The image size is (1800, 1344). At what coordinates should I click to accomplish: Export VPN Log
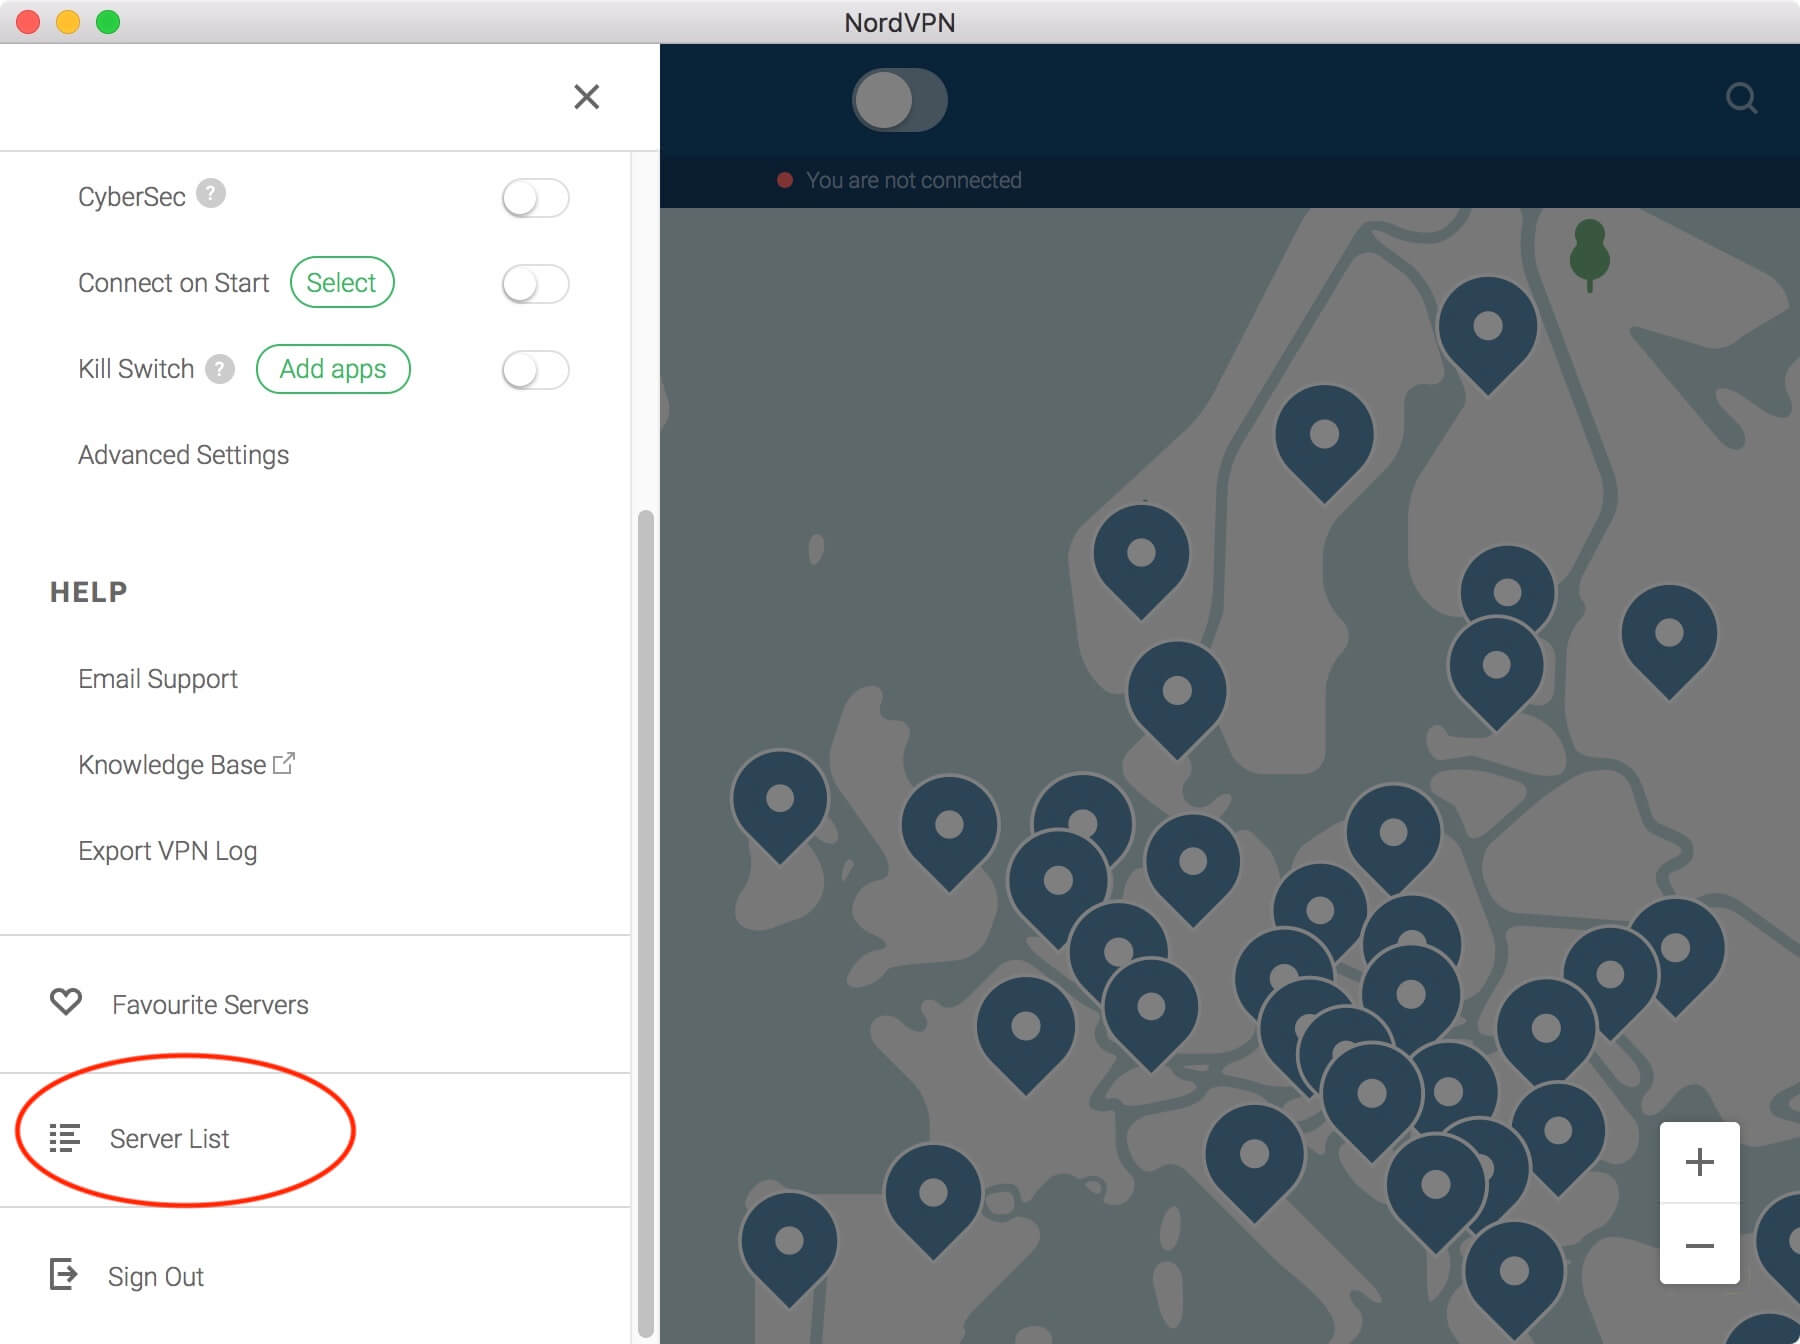(168, 851)
